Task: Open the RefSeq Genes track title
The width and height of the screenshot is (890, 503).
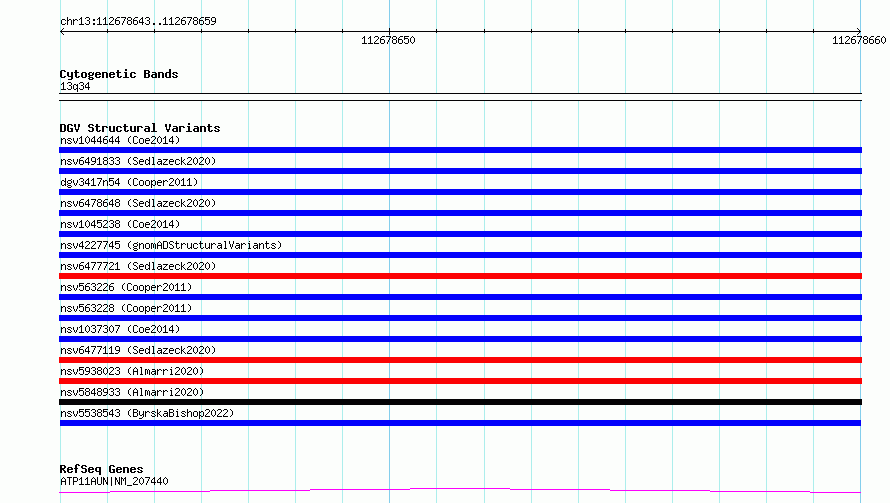Action: (x=101, y=469)
